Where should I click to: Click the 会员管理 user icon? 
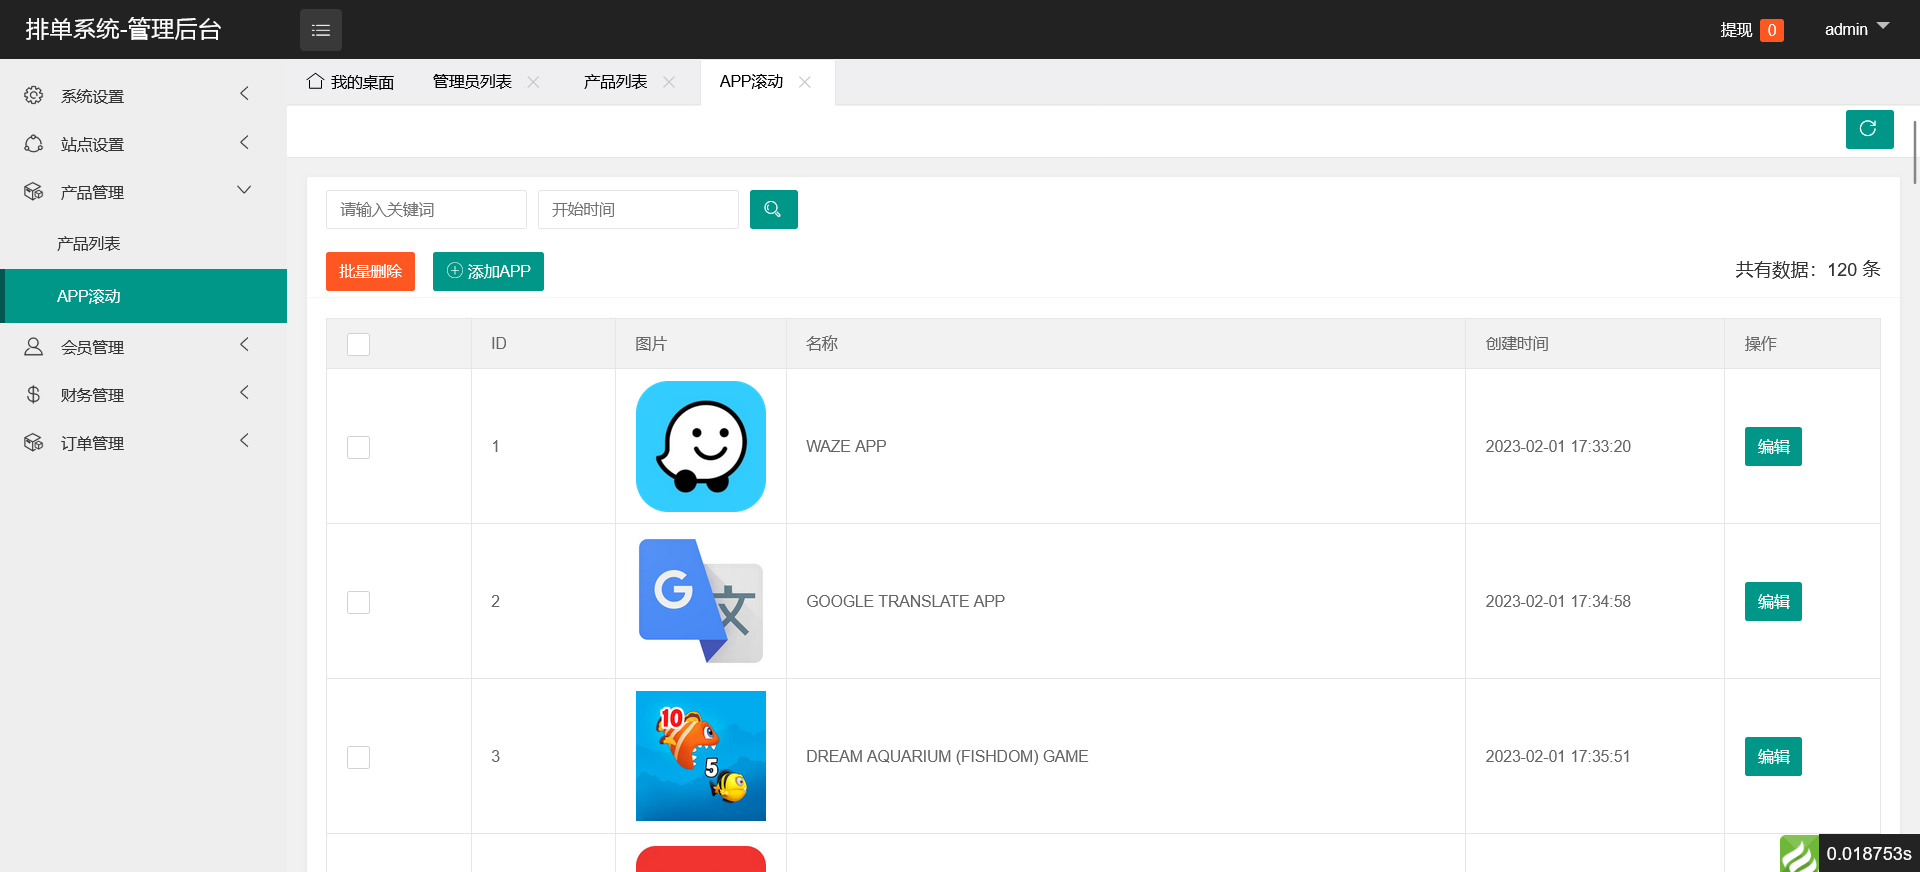34,347
